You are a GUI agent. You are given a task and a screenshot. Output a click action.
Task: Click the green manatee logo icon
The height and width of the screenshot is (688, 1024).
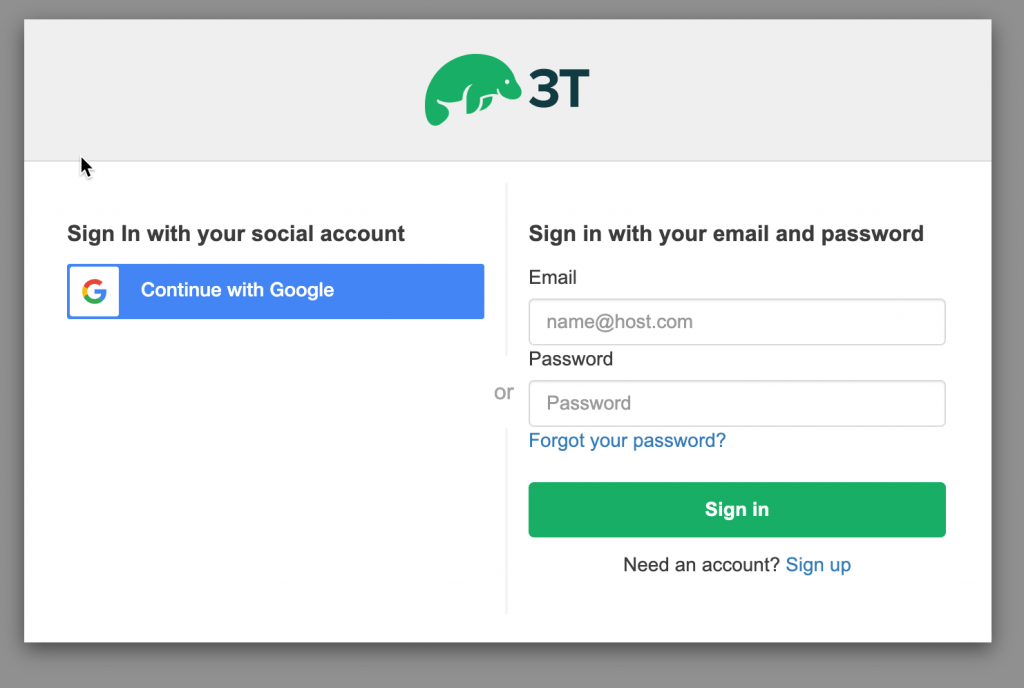click(x=472, y=89)
